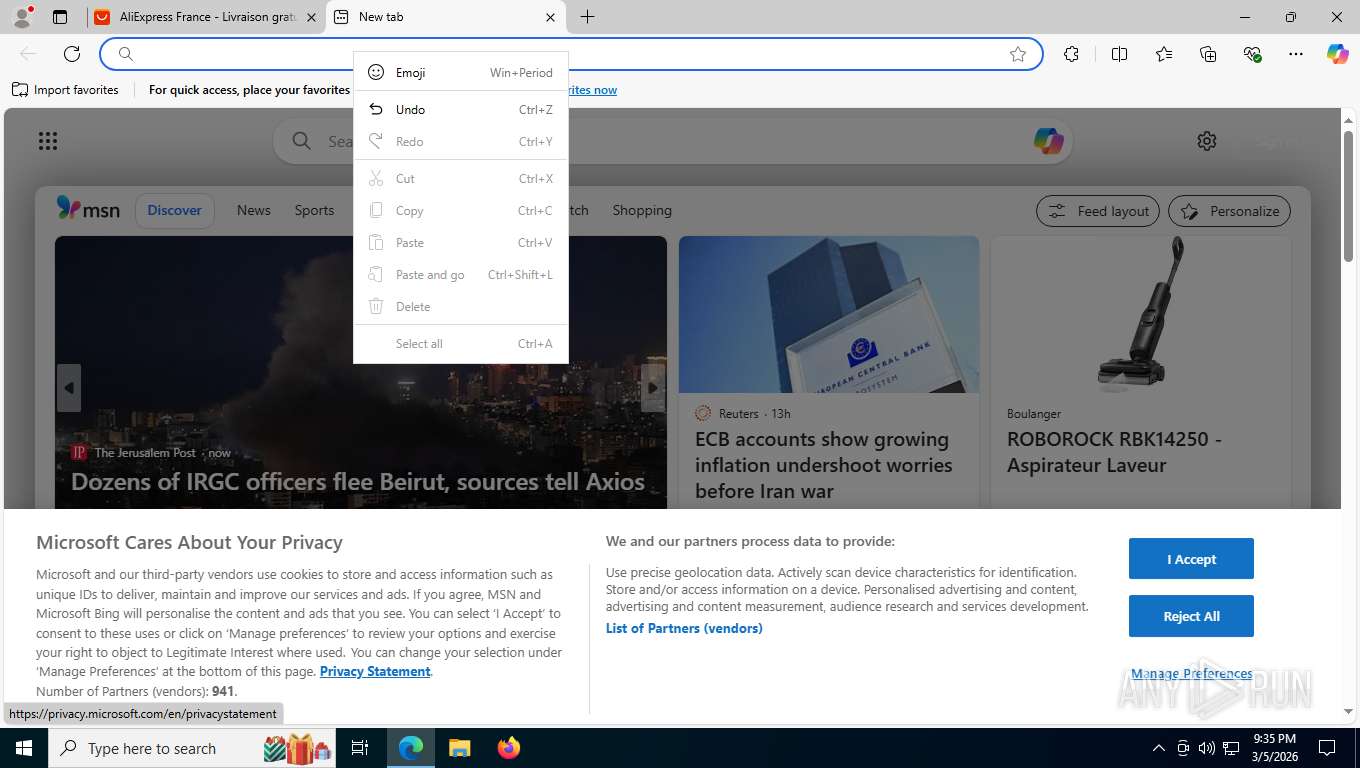Choose Select all from context menu
This screenshot has width=1360, height=768.
[461, 343]
